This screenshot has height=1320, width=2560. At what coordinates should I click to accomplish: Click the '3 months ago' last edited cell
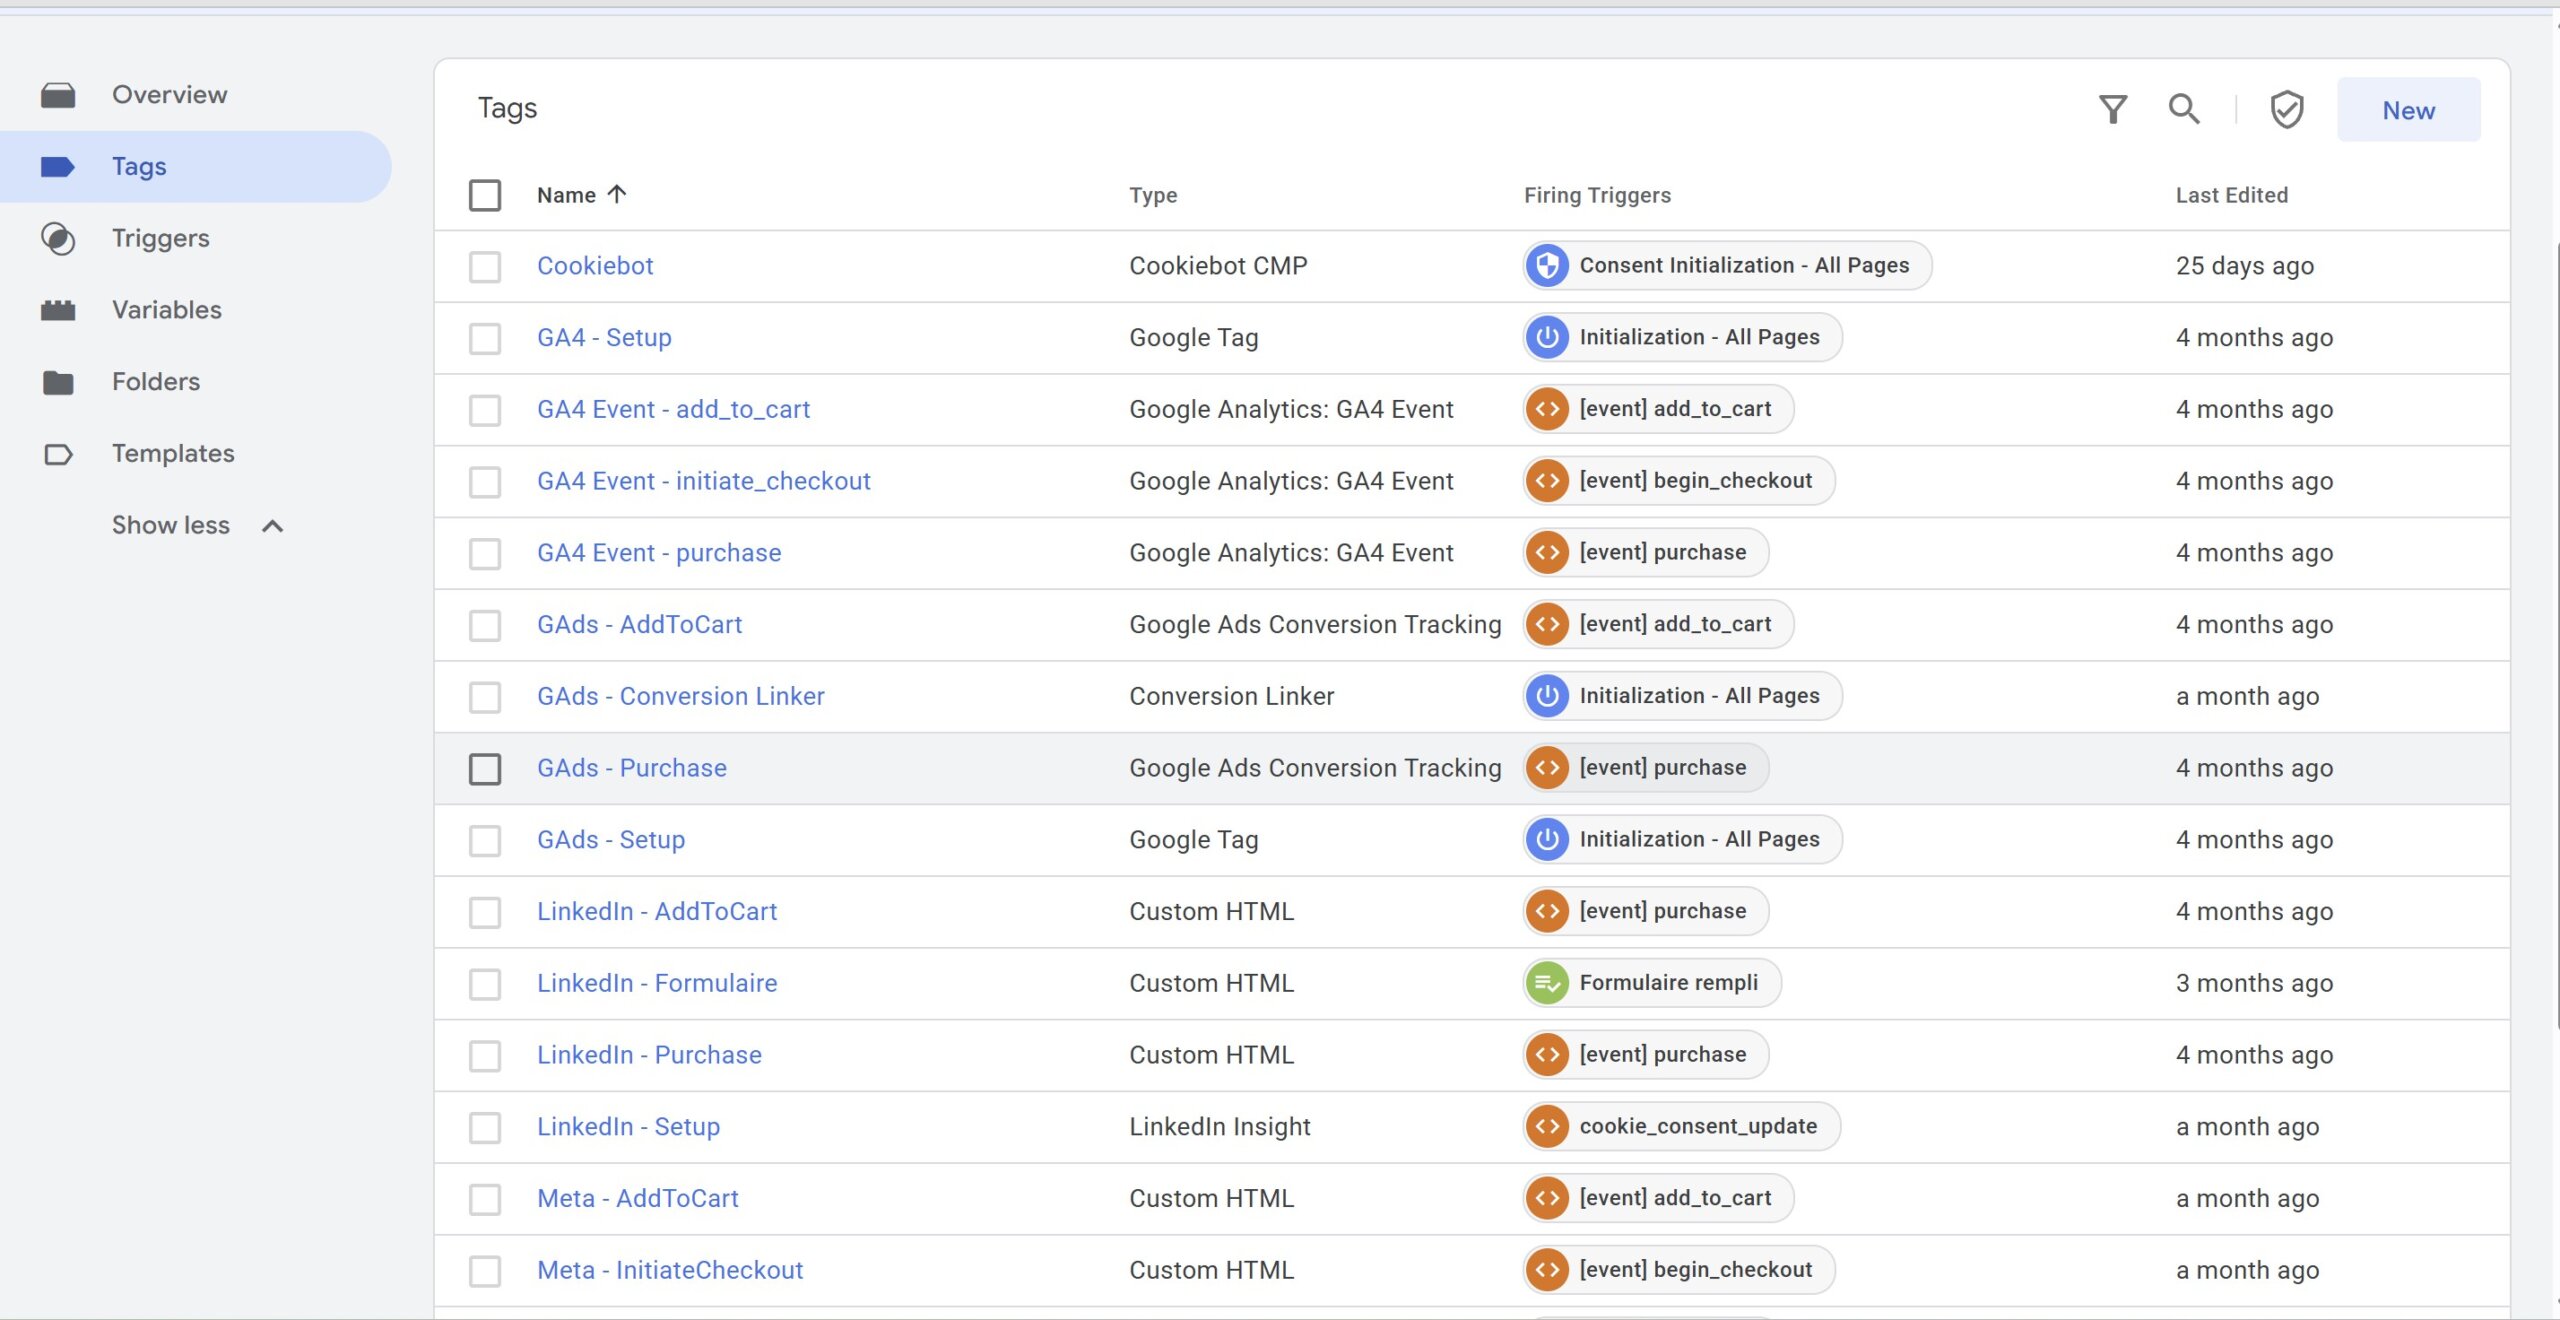tap(2254, 983)
